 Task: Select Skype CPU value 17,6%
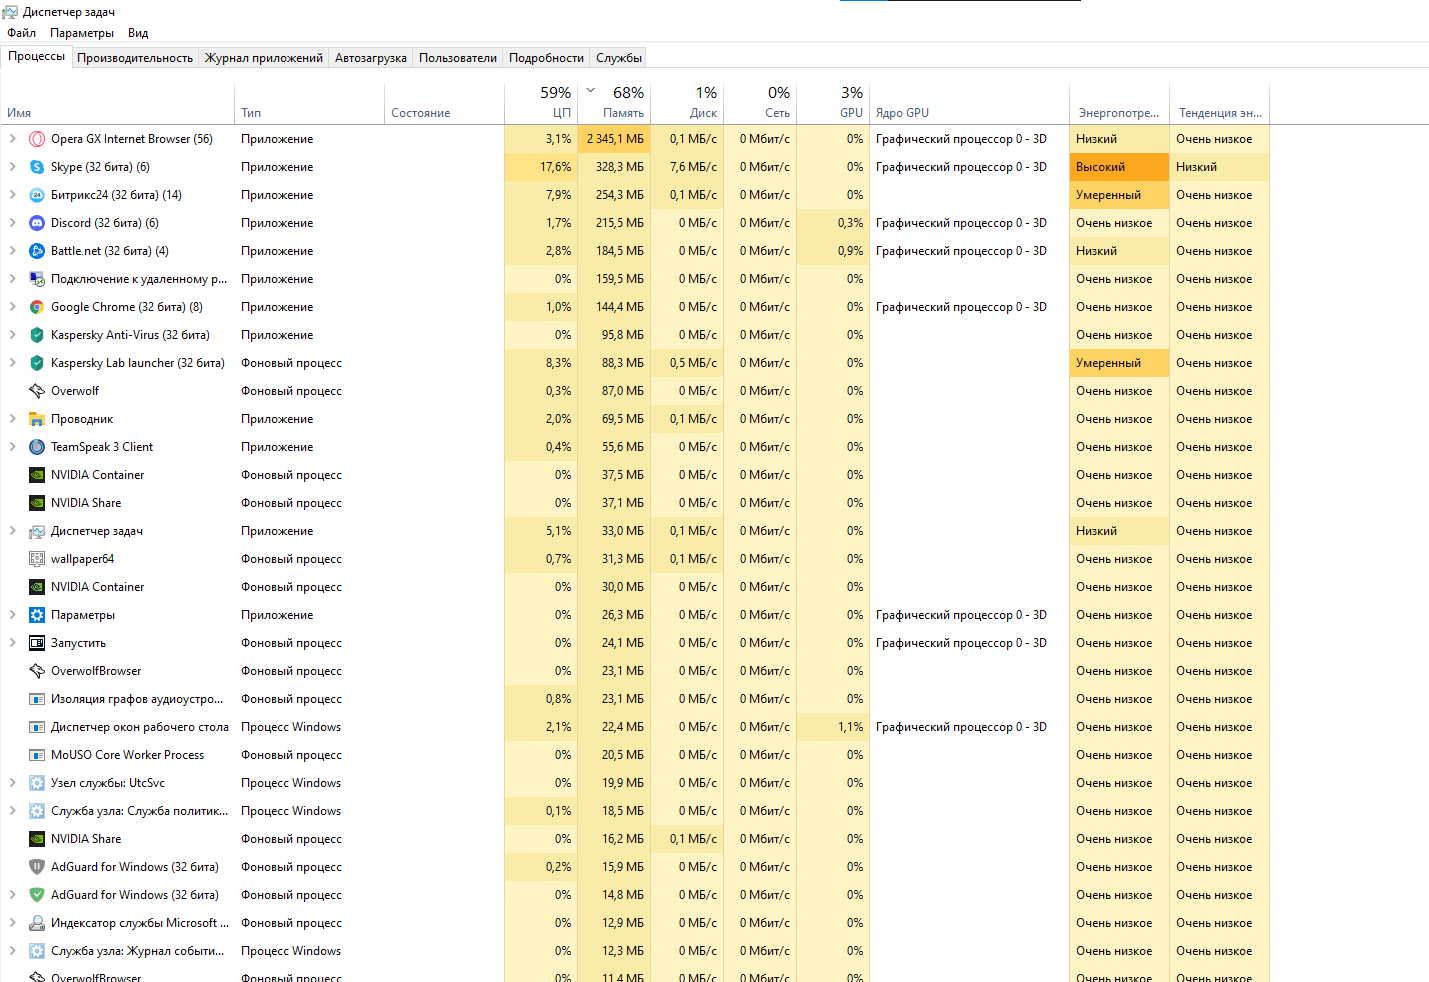coord(541,167)
